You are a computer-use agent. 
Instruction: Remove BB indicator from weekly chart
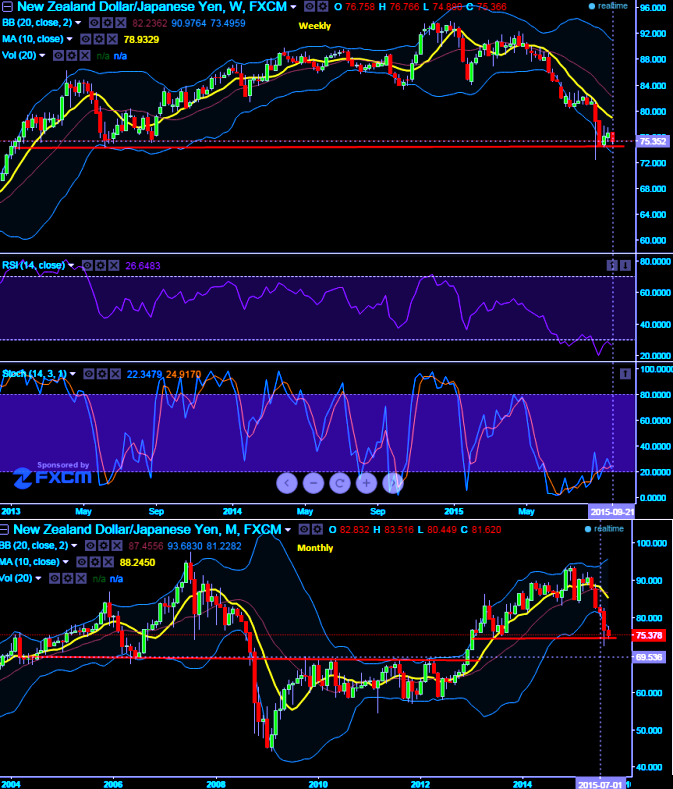point(121,23)
